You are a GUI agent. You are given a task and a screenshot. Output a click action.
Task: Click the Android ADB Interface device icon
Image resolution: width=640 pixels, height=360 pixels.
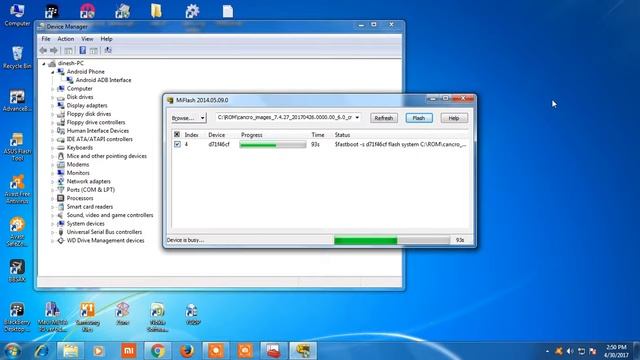click(x=70, y=80)
